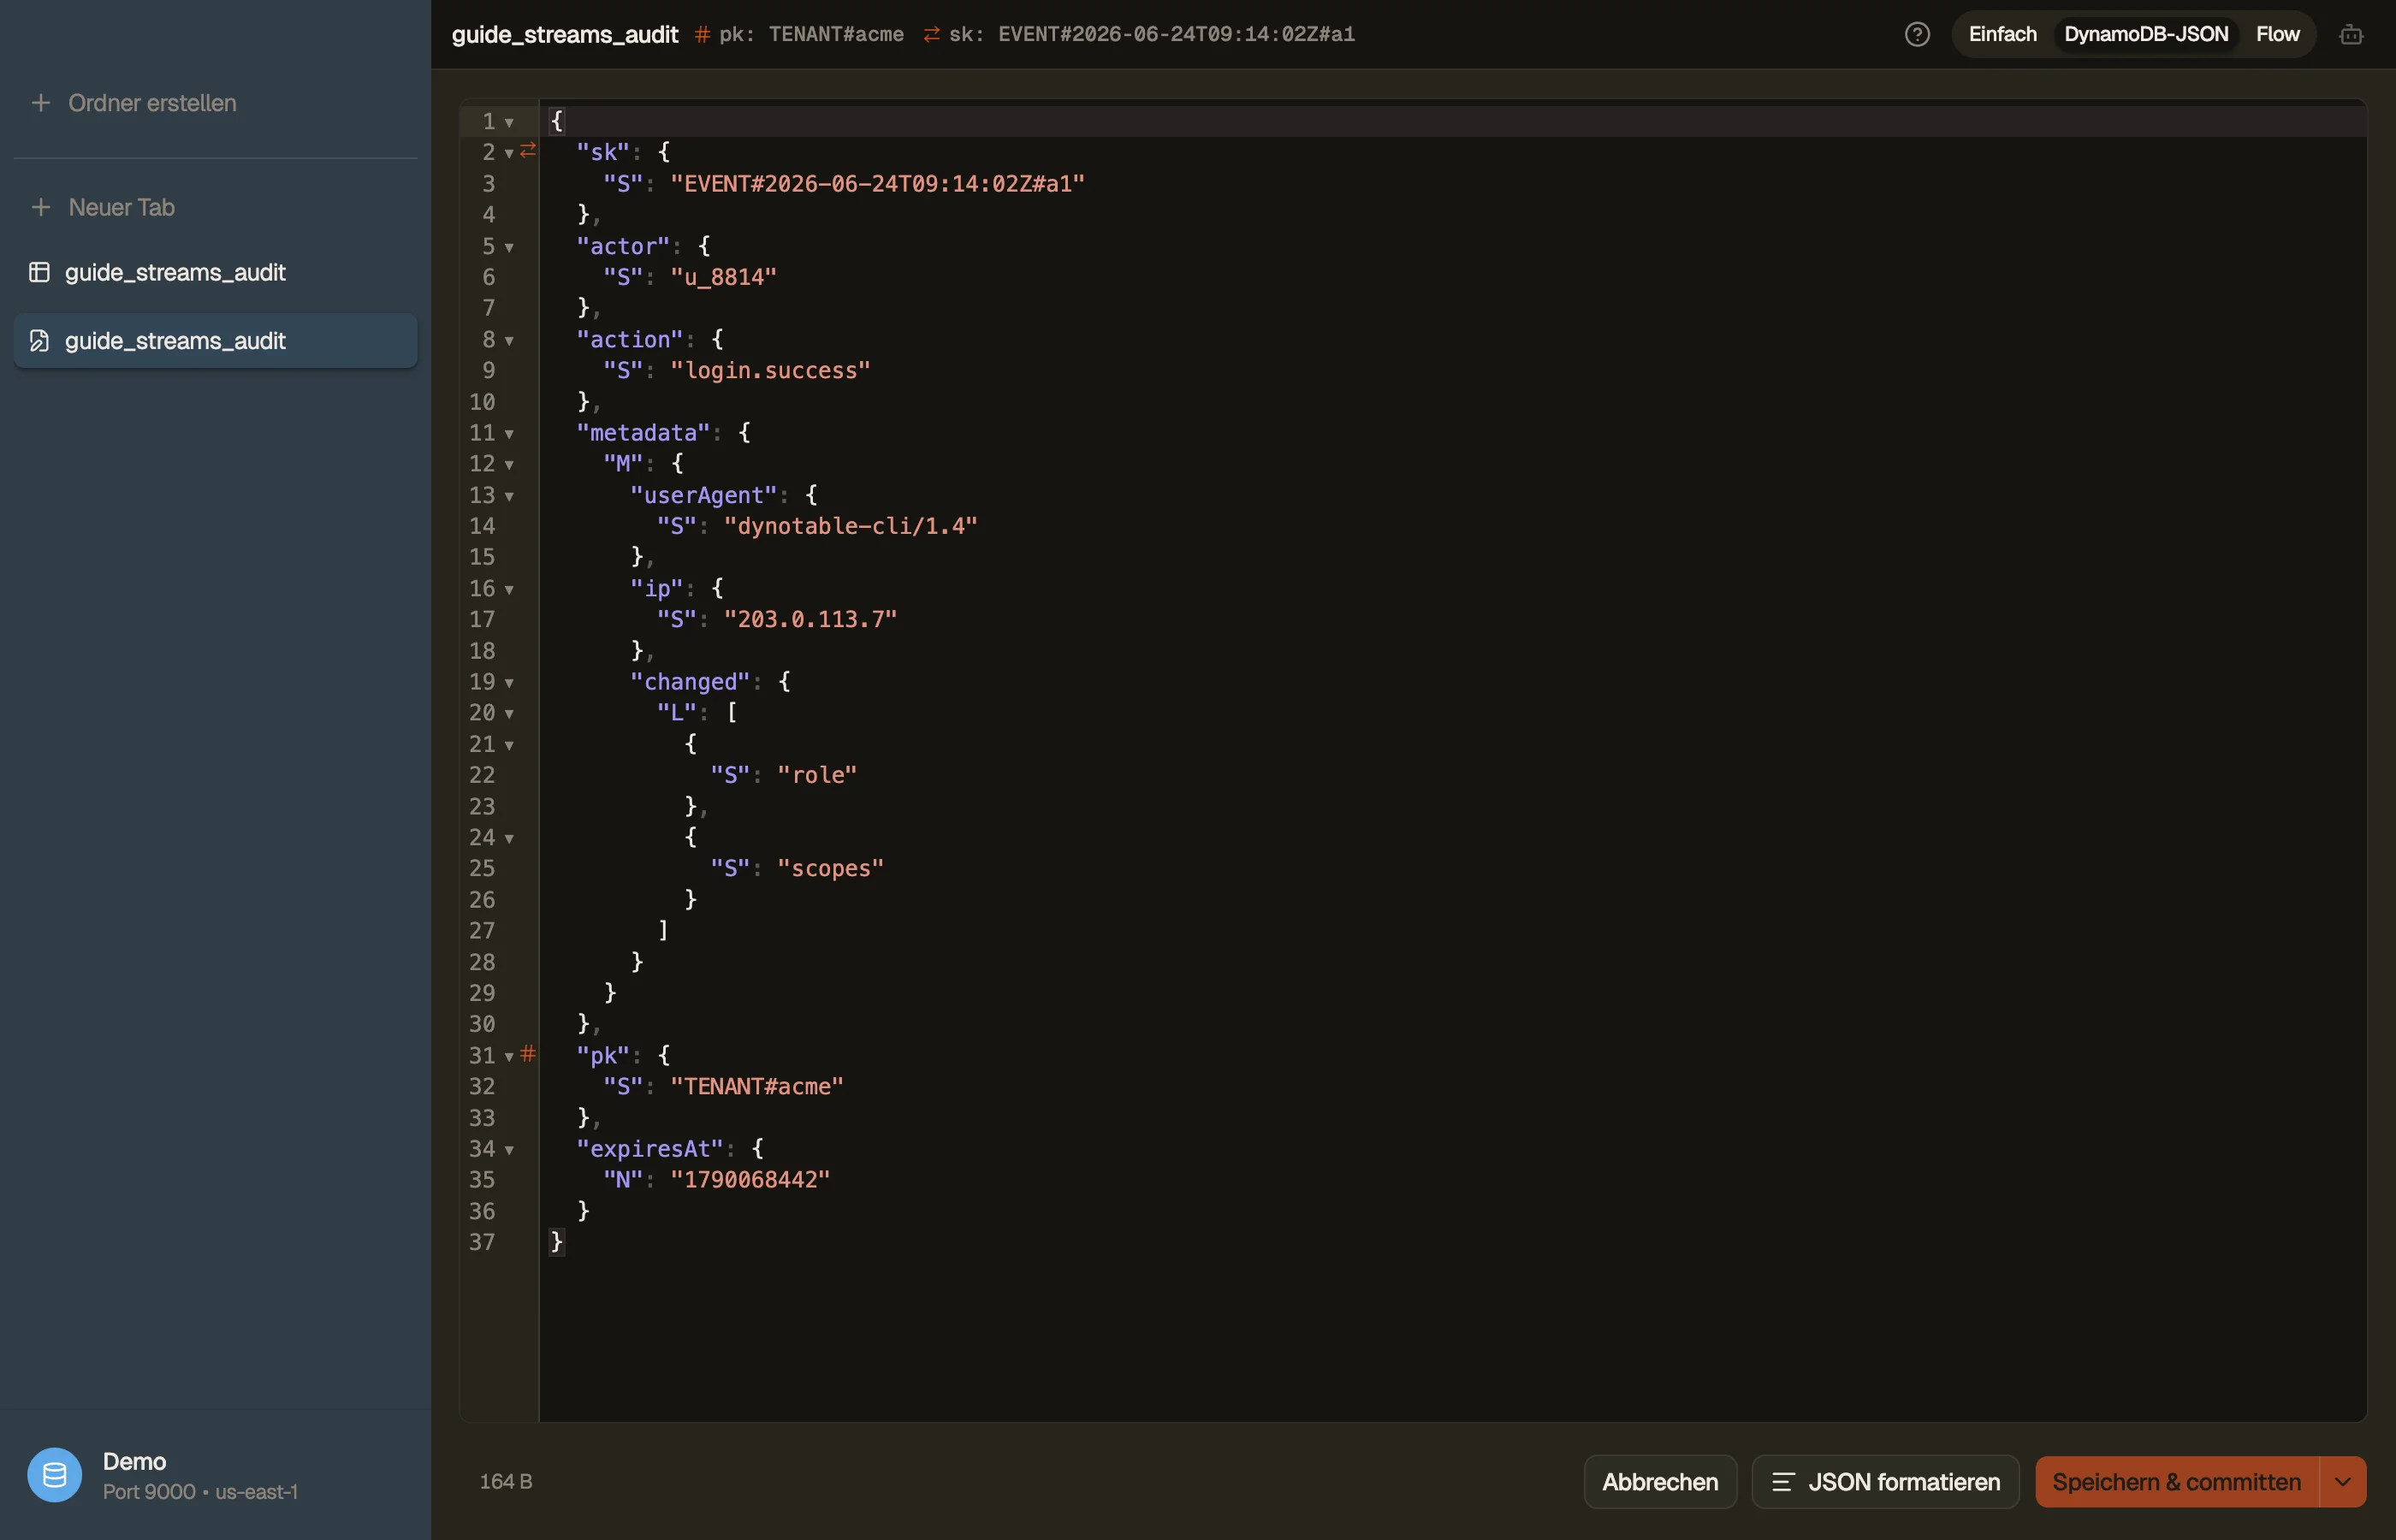2396x1540 pixels.
Task: Switch to Flow view mode
Action: (2277, 34)
